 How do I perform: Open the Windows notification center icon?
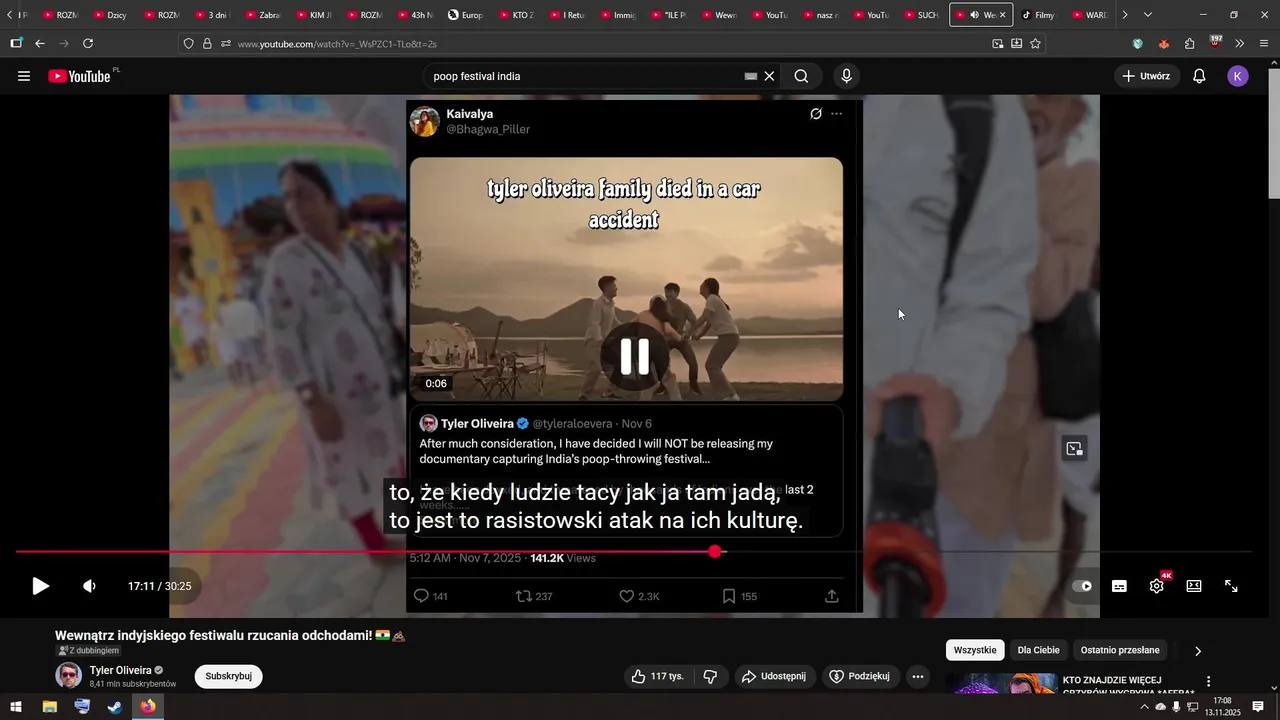click(x=1258, y=707)
